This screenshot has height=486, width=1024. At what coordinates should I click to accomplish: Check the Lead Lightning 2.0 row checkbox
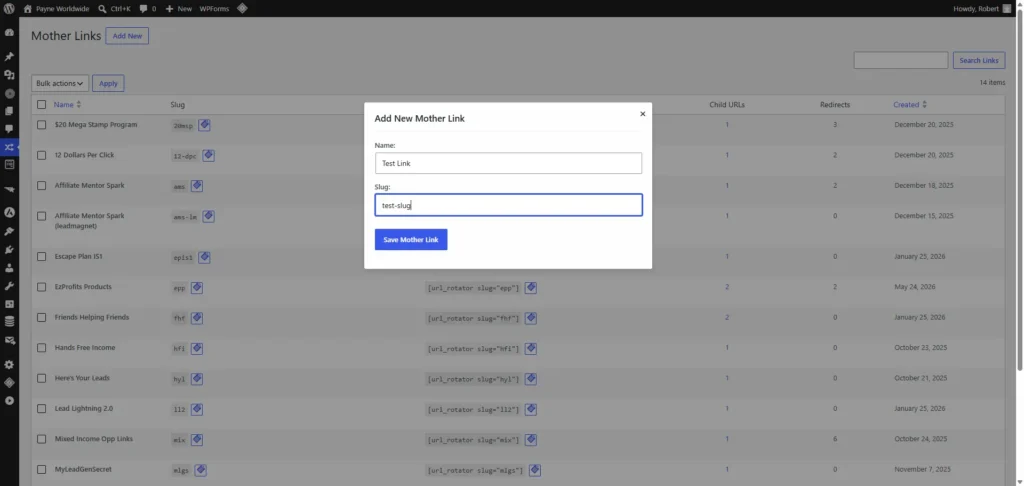pos(42,409)
